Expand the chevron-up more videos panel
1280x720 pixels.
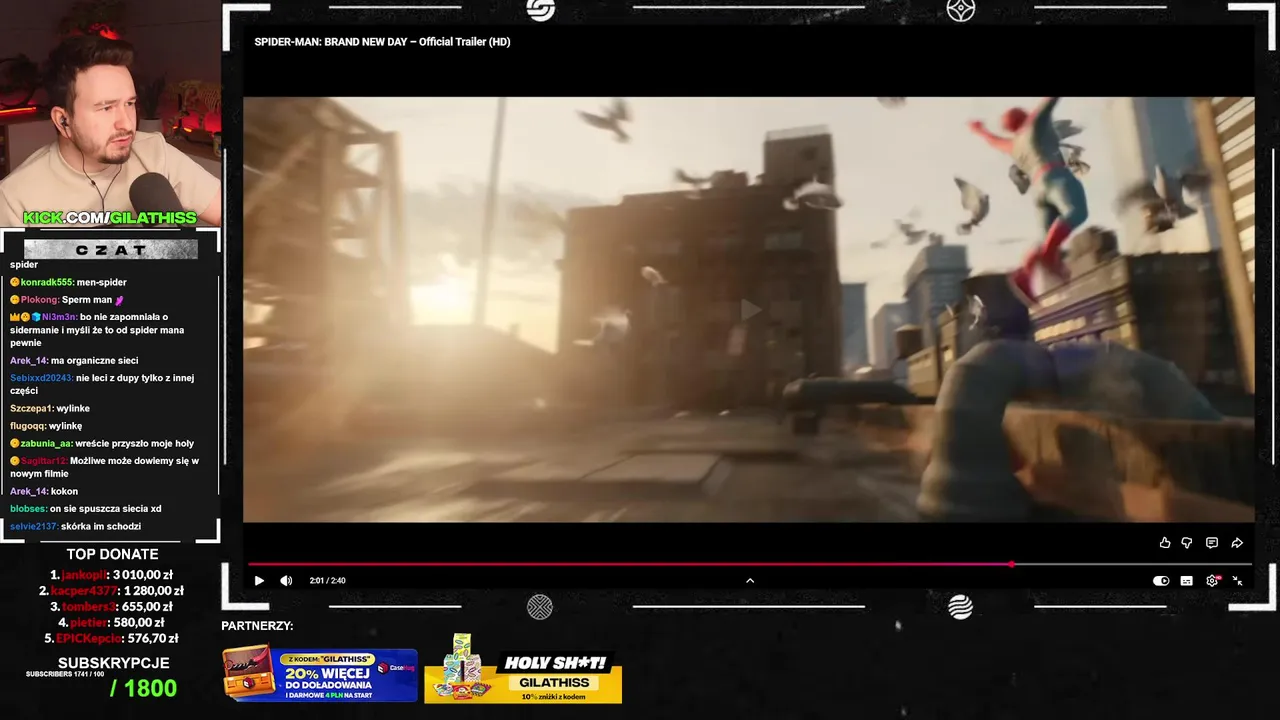[x=750, y=581]
